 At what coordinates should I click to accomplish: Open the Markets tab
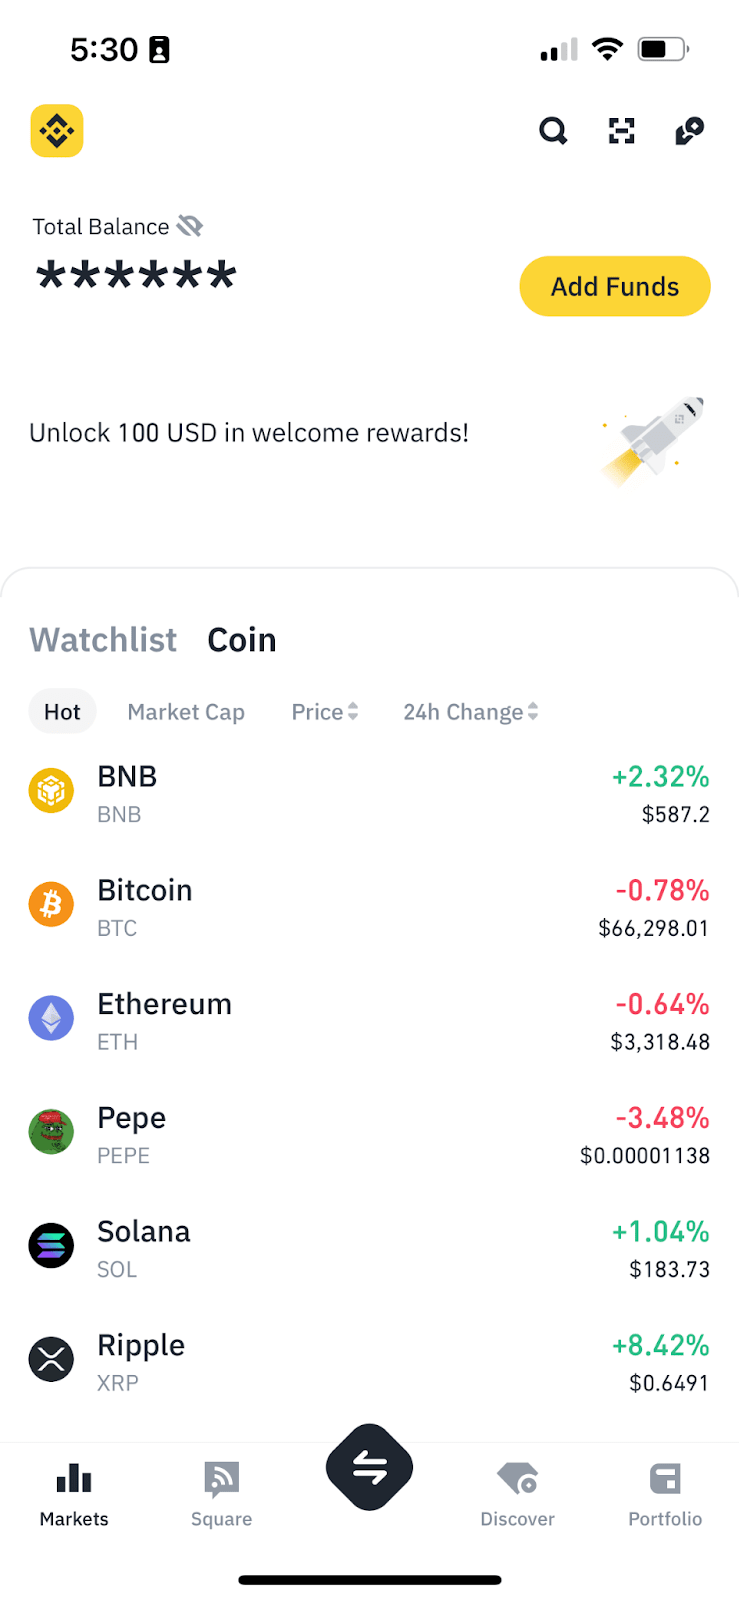click(x=74, y=1494)
